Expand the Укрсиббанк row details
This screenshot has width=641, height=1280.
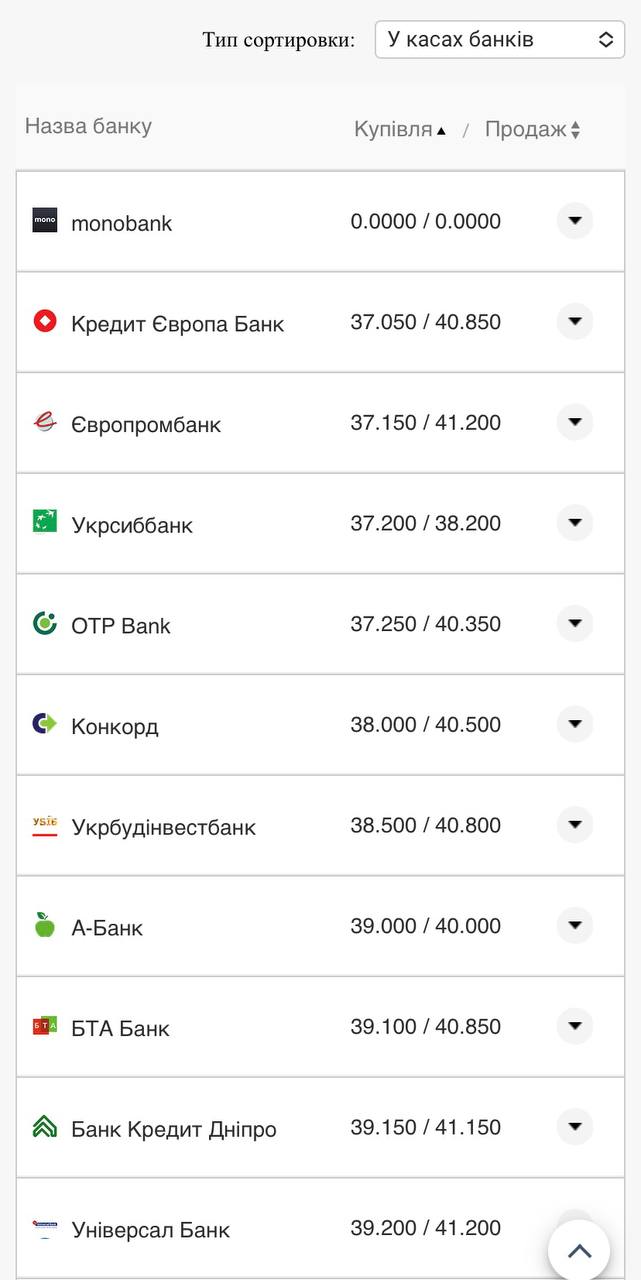(574, 523)
